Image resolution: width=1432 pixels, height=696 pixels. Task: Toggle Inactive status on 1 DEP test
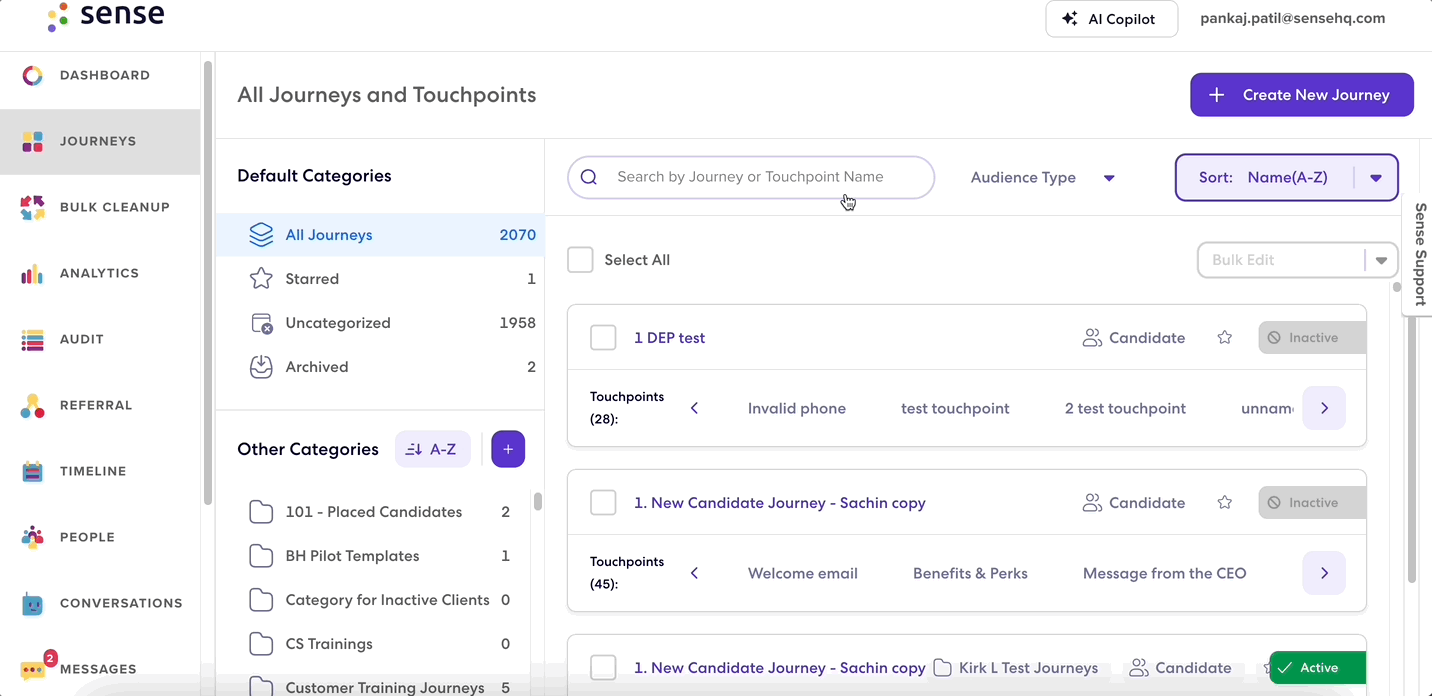(1312, 338)
